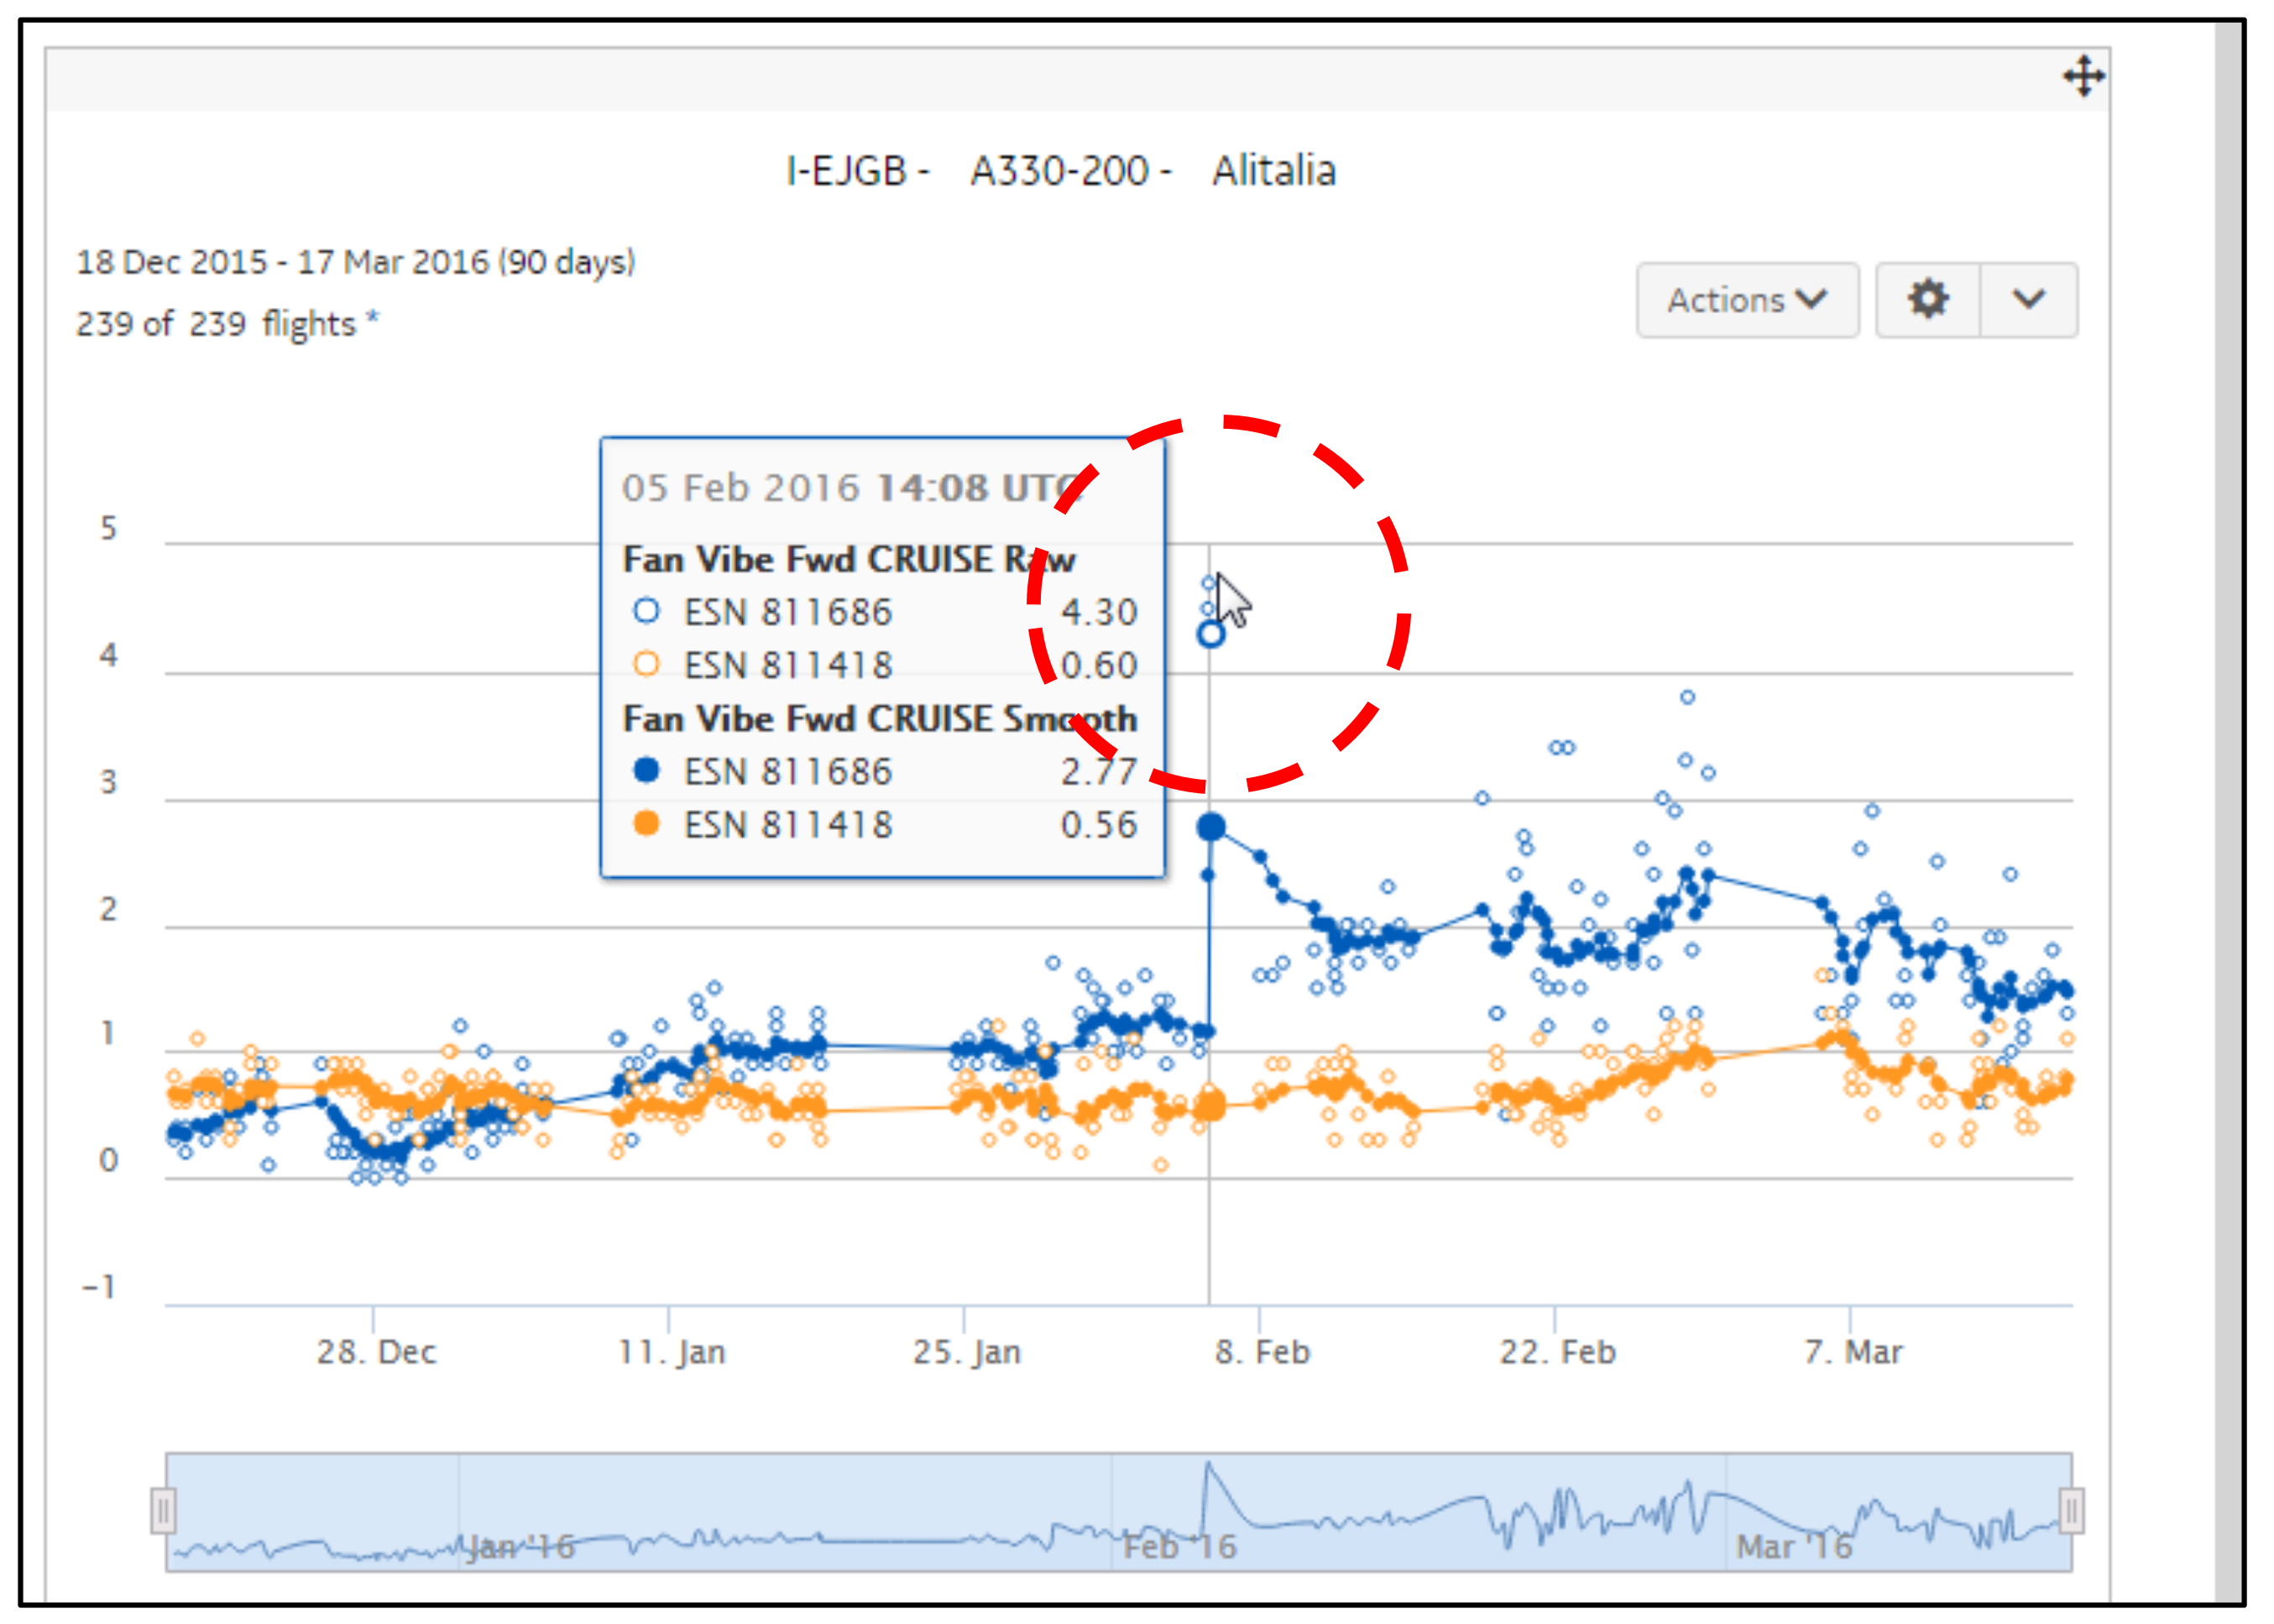Click the Feb '16 navigator label
Viewport: 2274px width, 1624px height.
(1179, 1546)
